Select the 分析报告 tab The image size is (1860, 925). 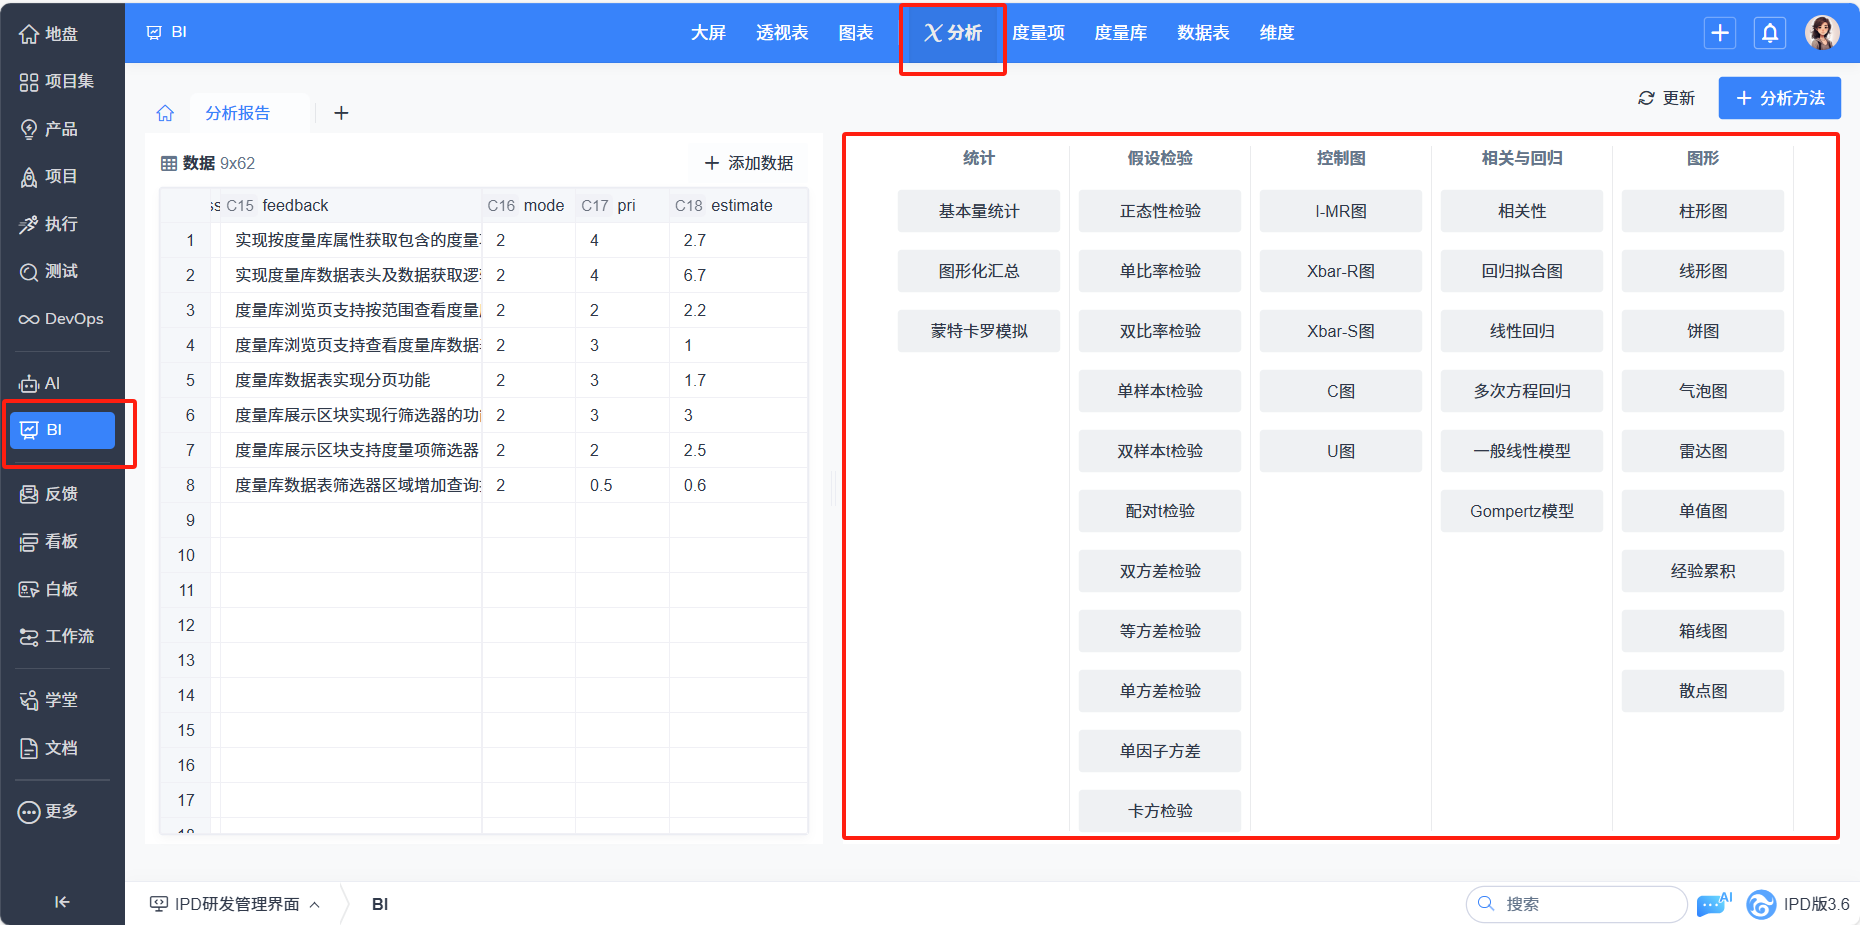pyautogui.click(x=238, y=113)
